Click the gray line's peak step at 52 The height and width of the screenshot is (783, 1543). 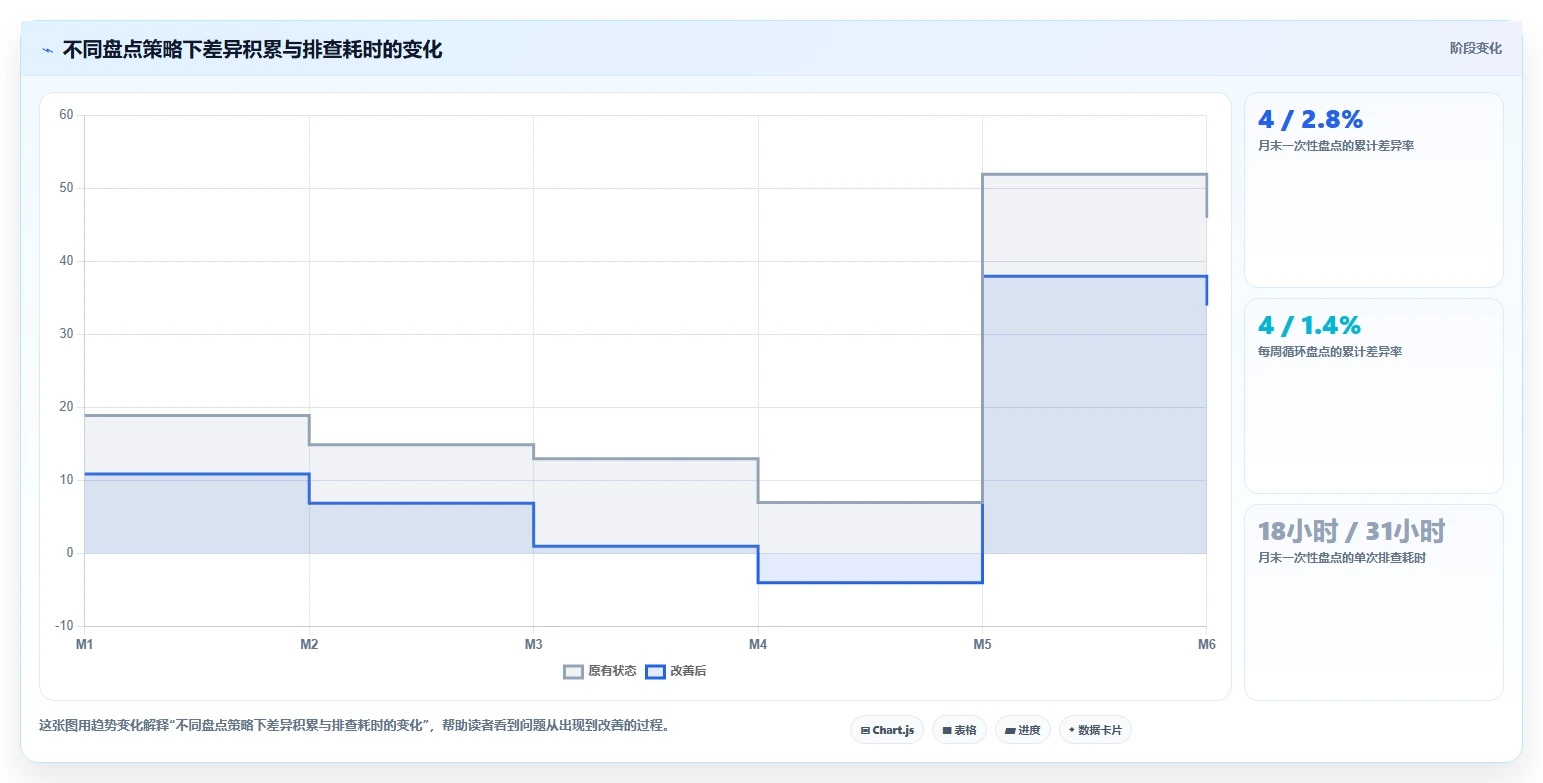point(1094,174)
